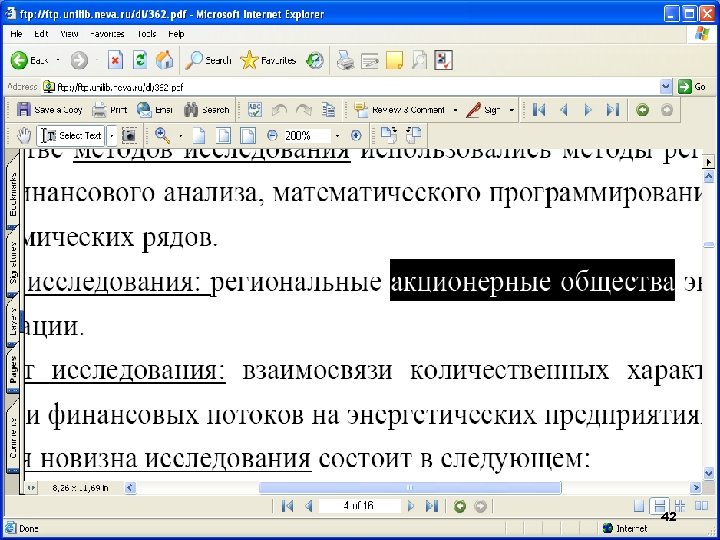This screenshot has height=540, width=720.
Task: Select the Hand tool
Action: [x=23, y=135]
